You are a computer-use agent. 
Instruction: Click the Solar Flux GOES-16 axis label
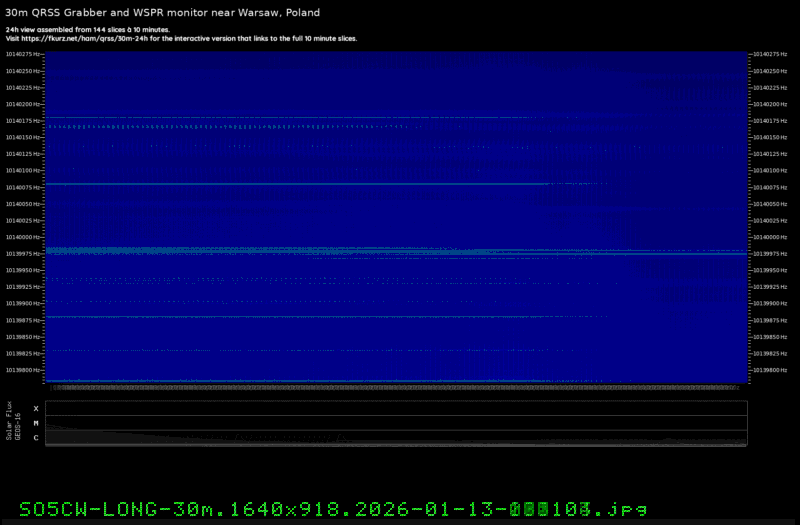click(13, 422)
